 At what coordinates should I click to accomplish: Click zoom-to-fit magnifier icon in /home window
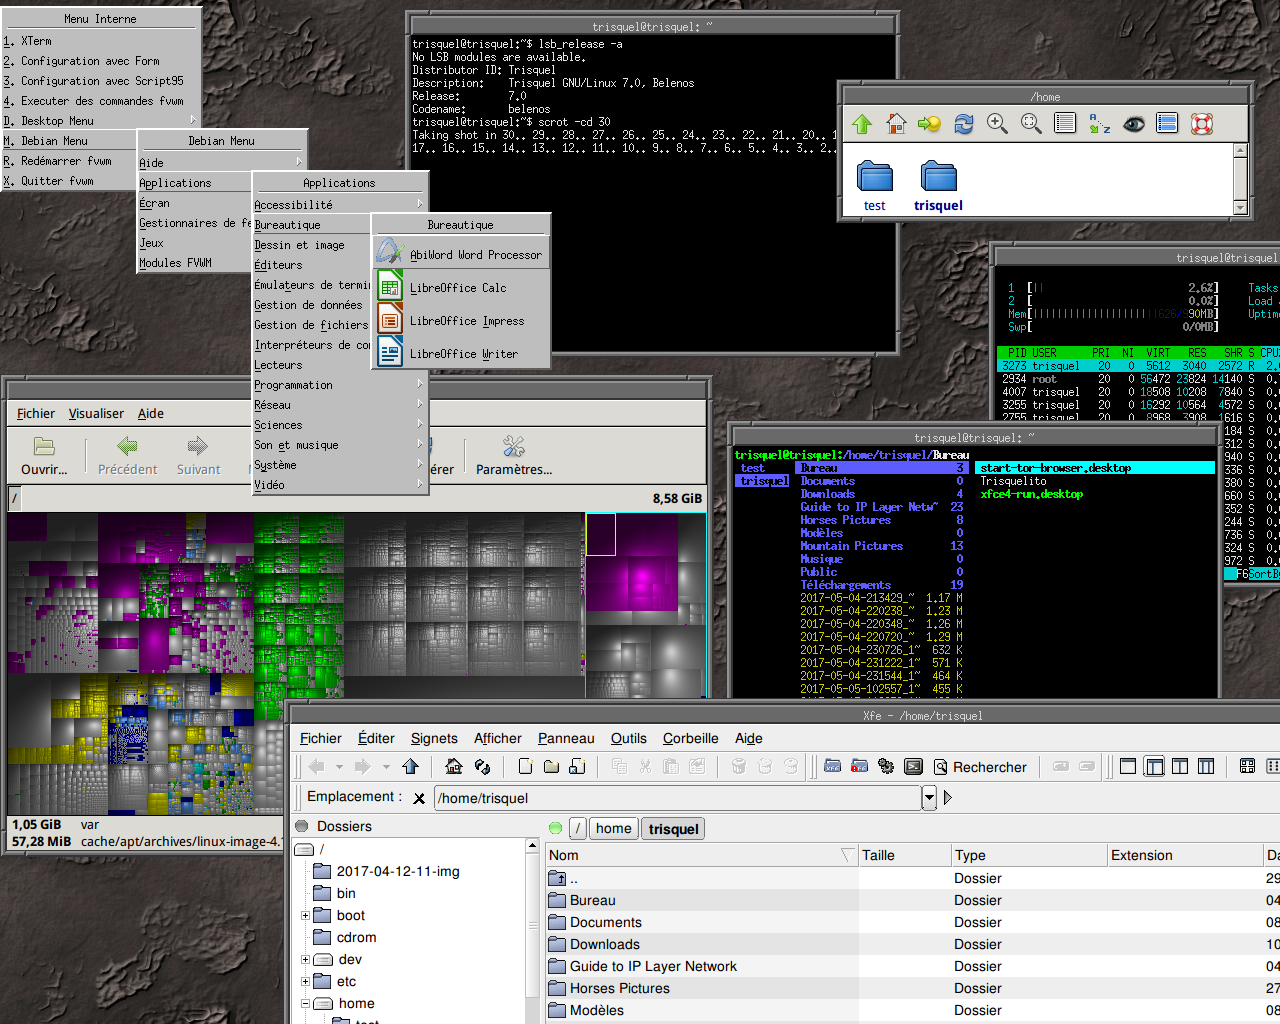click(1031, 124)
